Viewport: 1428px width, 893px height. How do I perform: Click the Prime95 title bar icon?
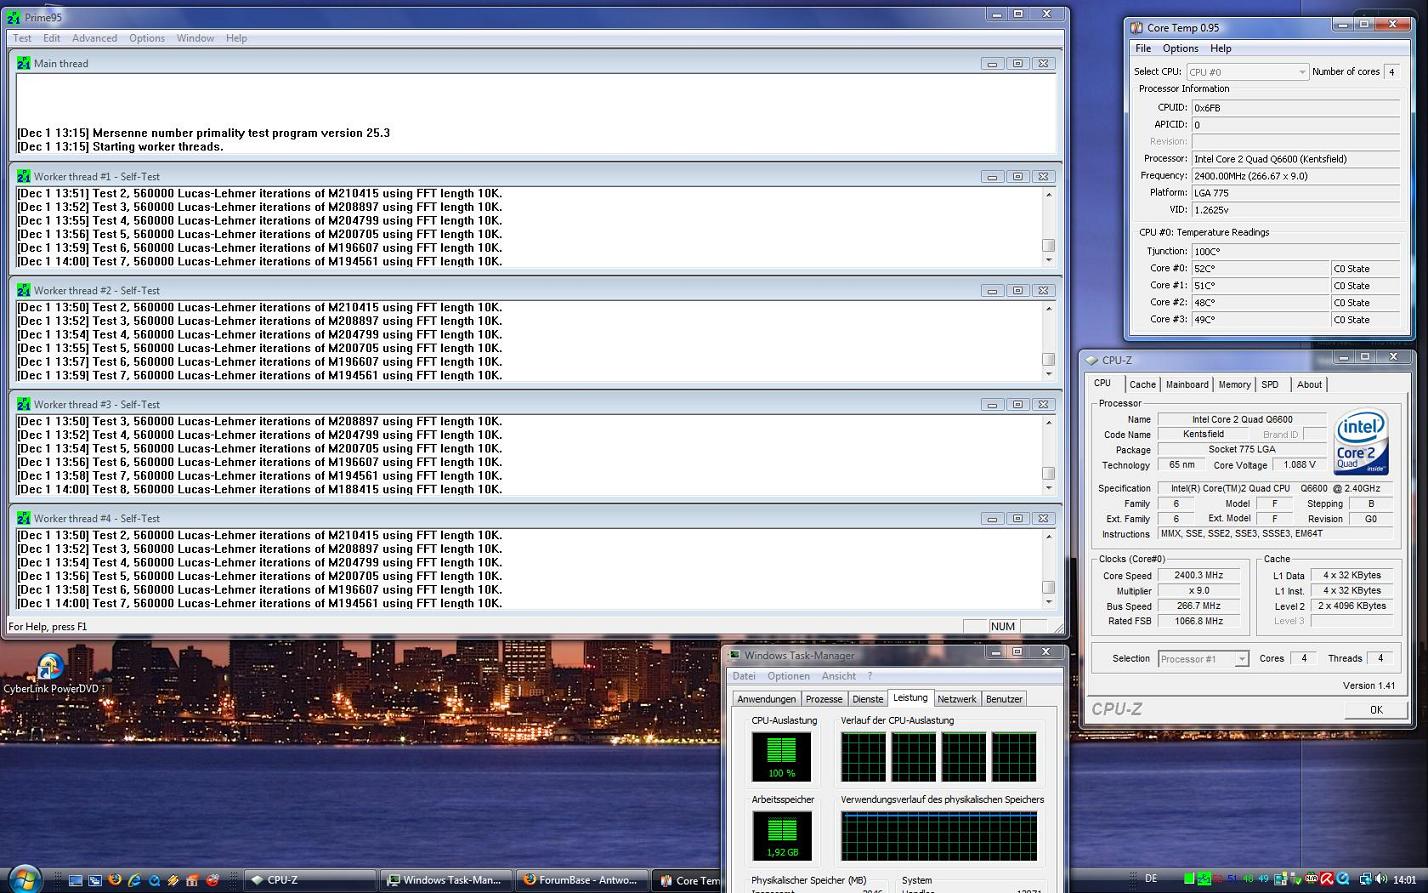coord(13,17)
